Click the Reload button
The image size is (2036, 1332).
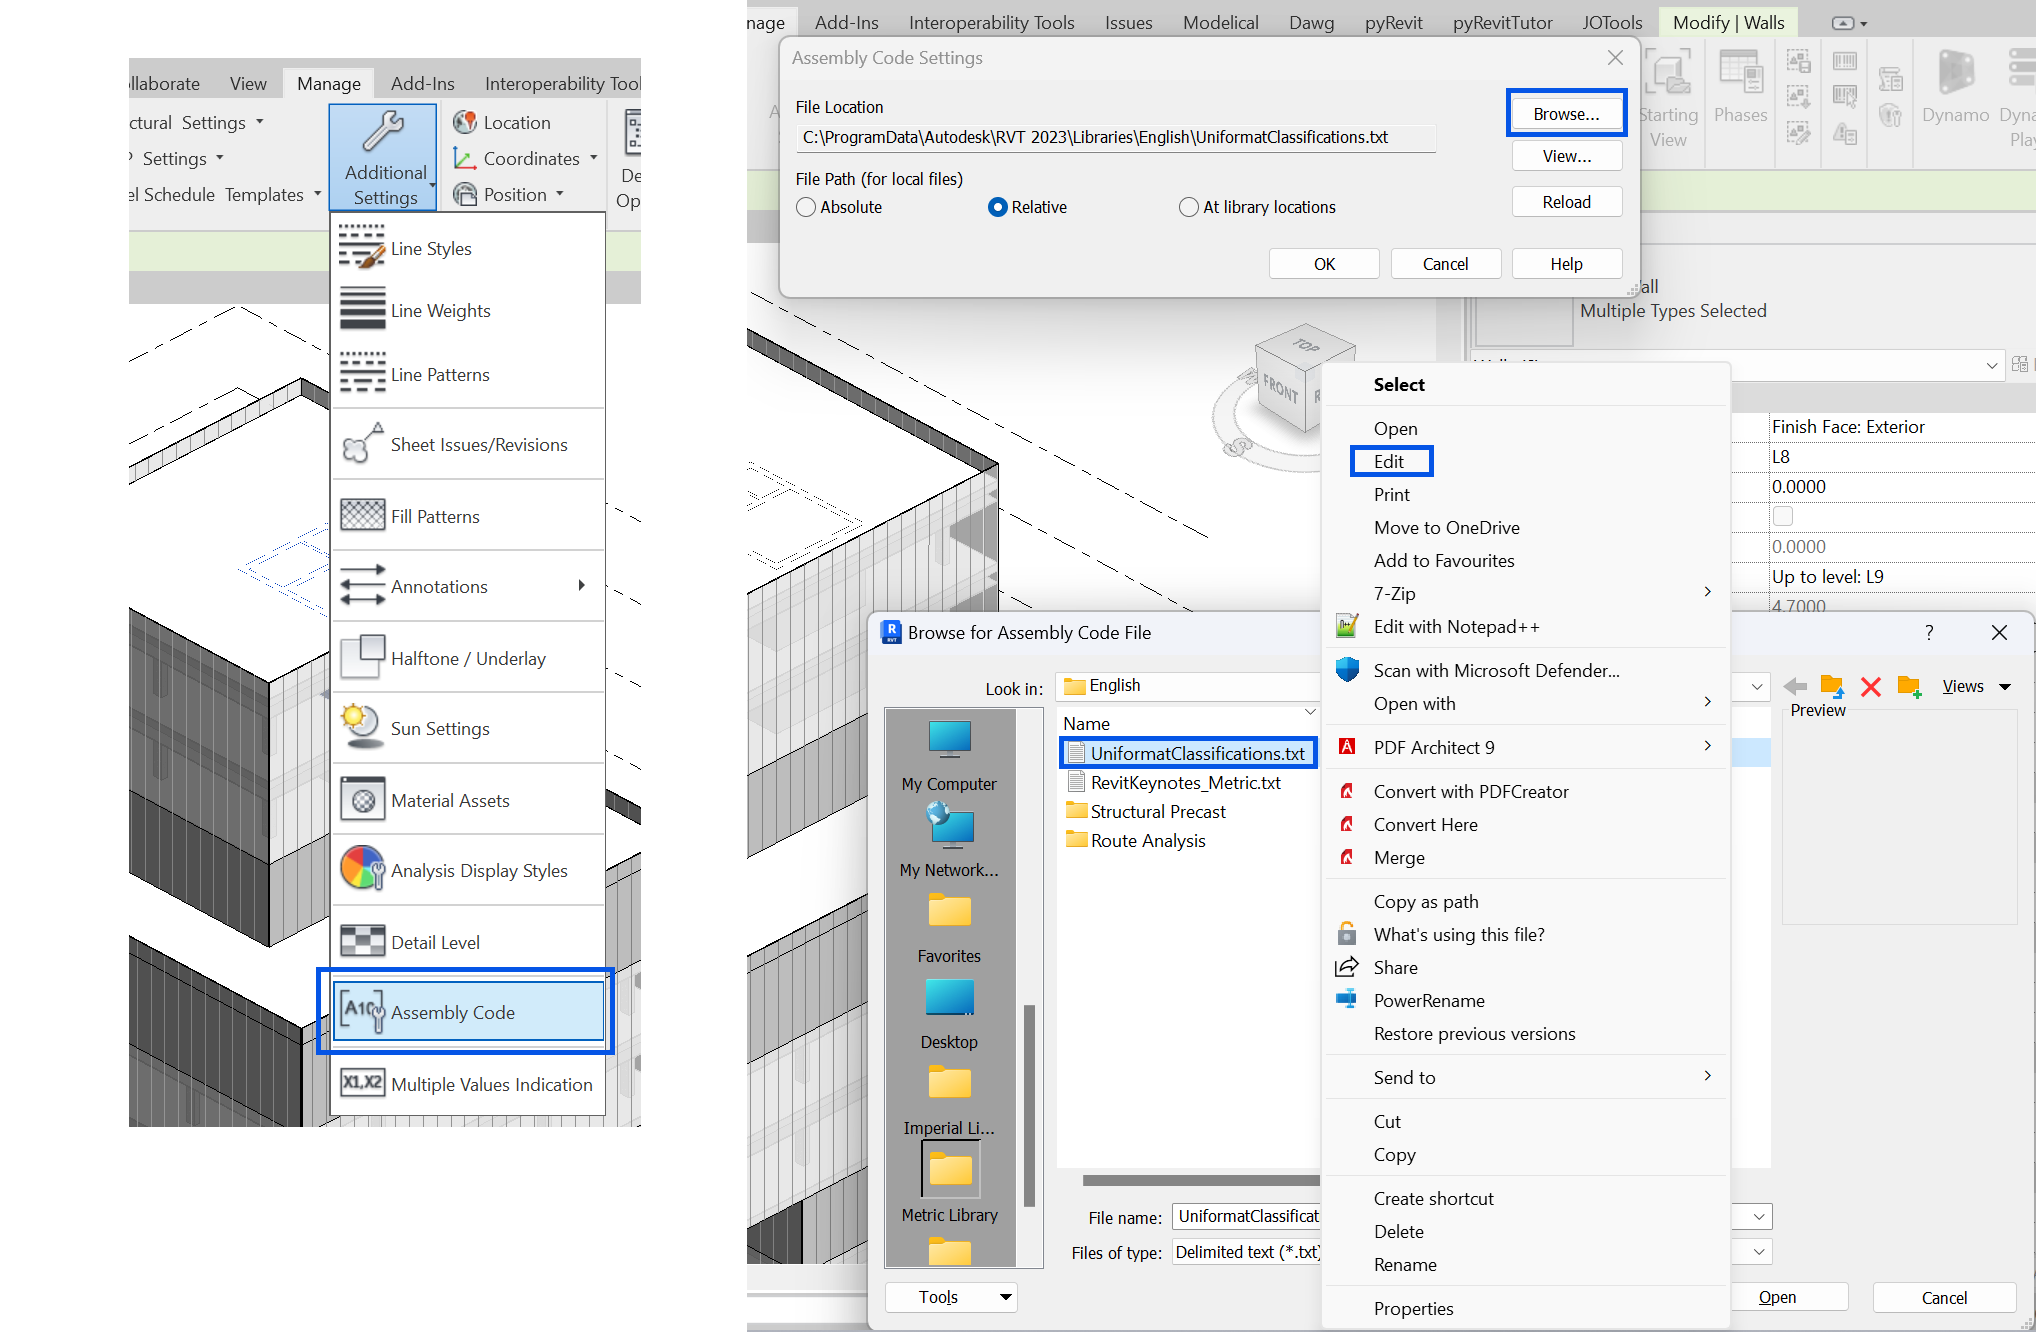point(1566,202)
